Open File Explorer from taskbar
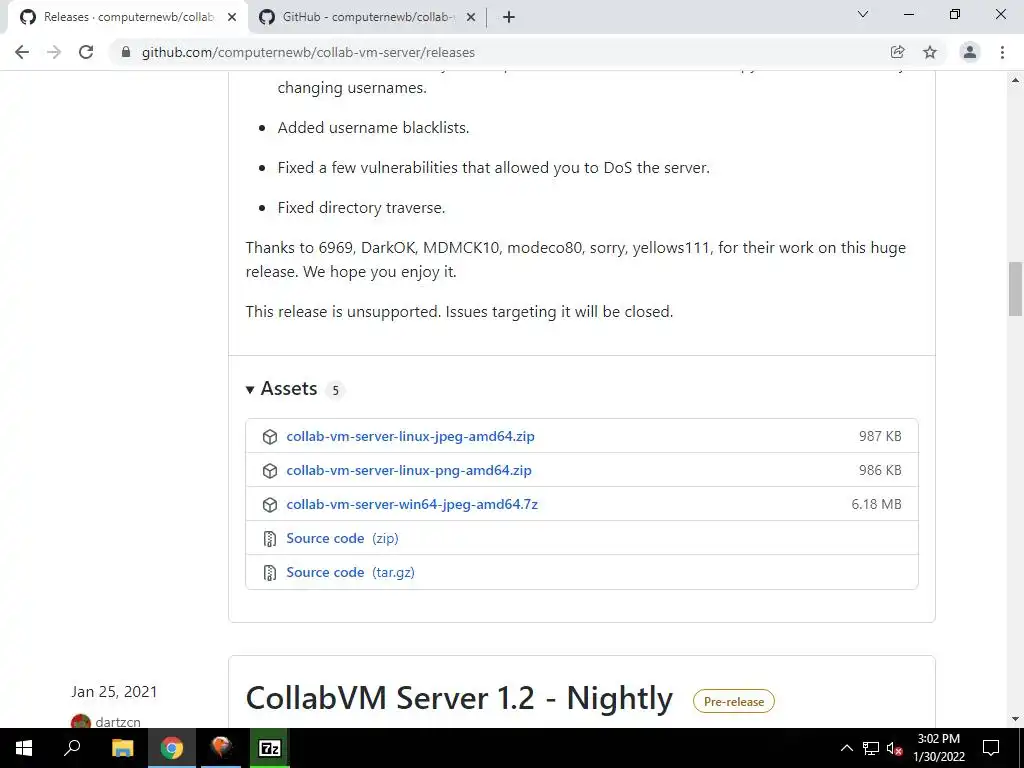Screen dimensions: 1024x768 pyautogui.click(x=122, y=748)
